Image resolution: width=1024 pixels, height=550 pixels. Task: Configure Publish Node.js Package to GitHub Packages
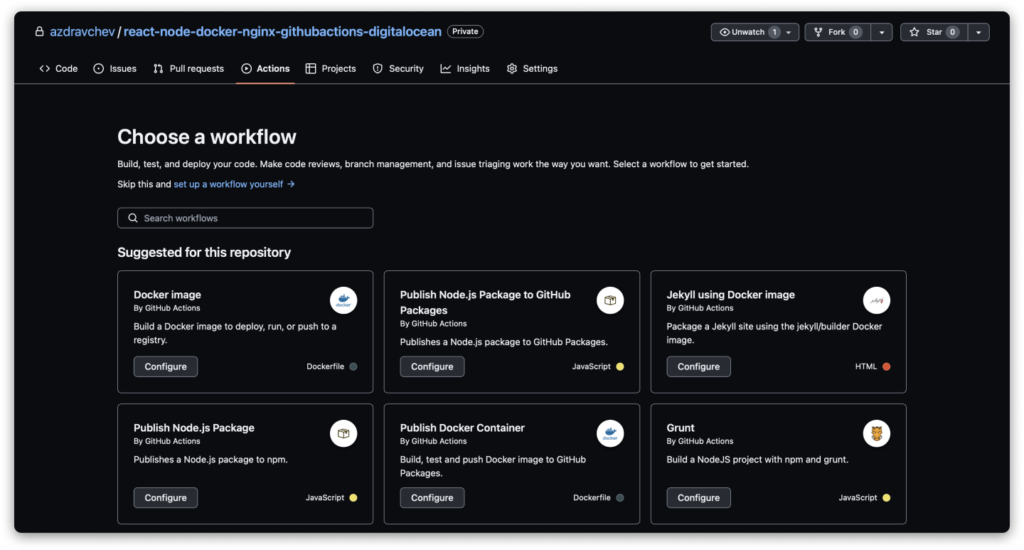(x=432, y=366)
